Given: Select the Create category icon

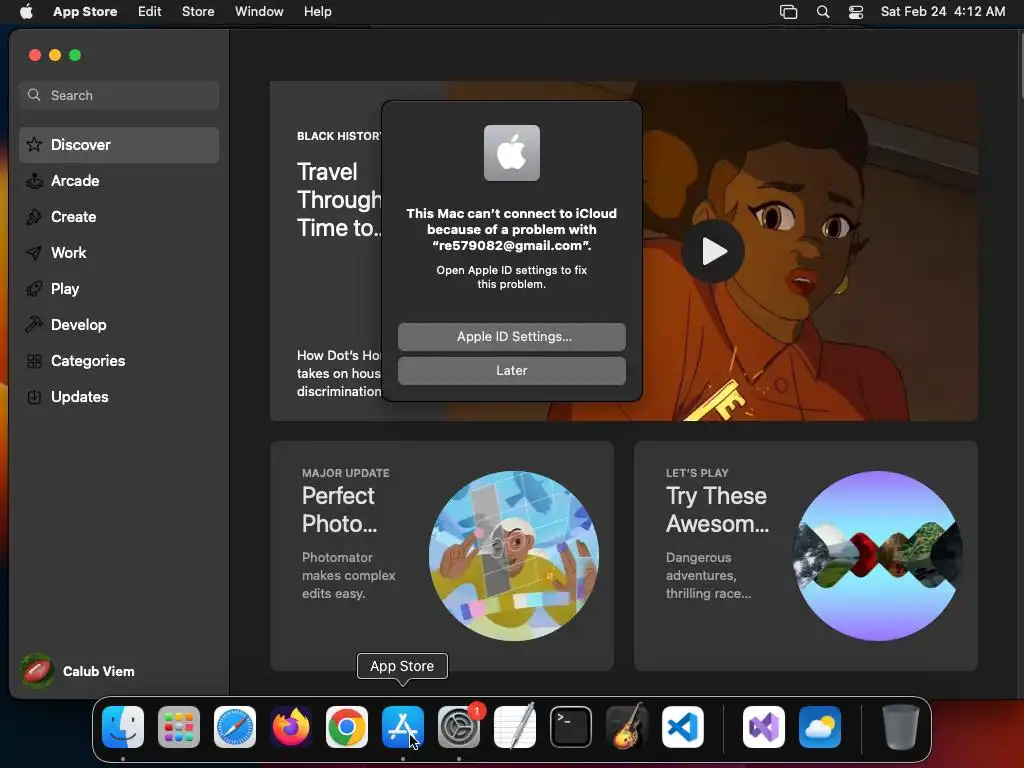Looking at the screenshot, I should pyautogui.click(x=34, y=217).
